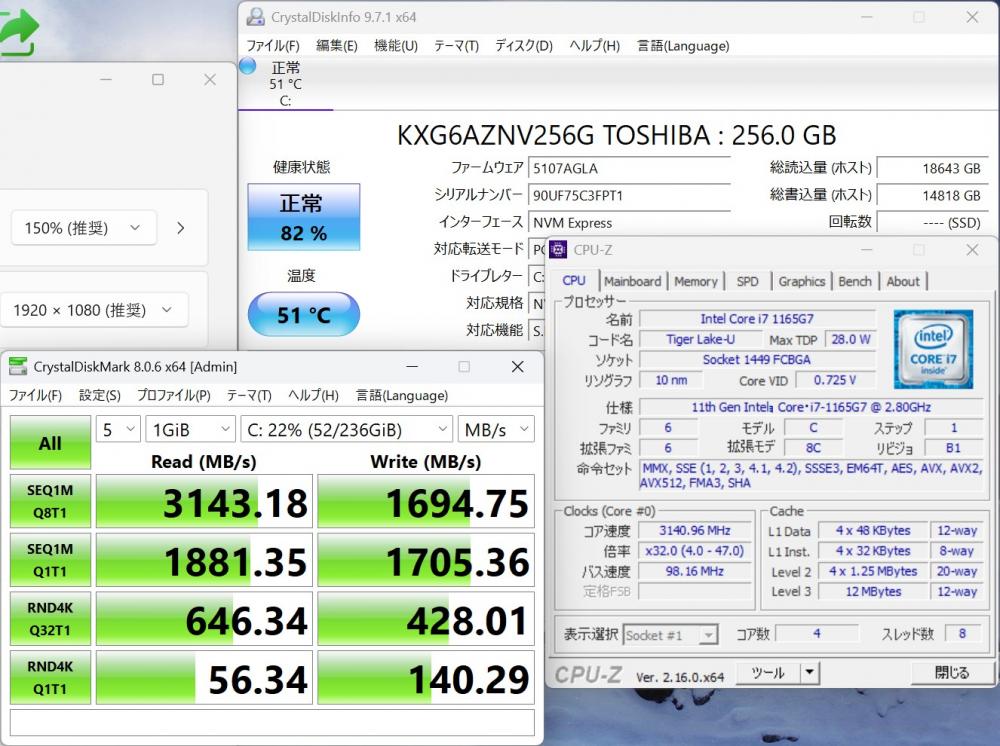Click the ツール button in CPU-Z
Viewport: 1000px width, 746px height.
click(x=768, y=673)
